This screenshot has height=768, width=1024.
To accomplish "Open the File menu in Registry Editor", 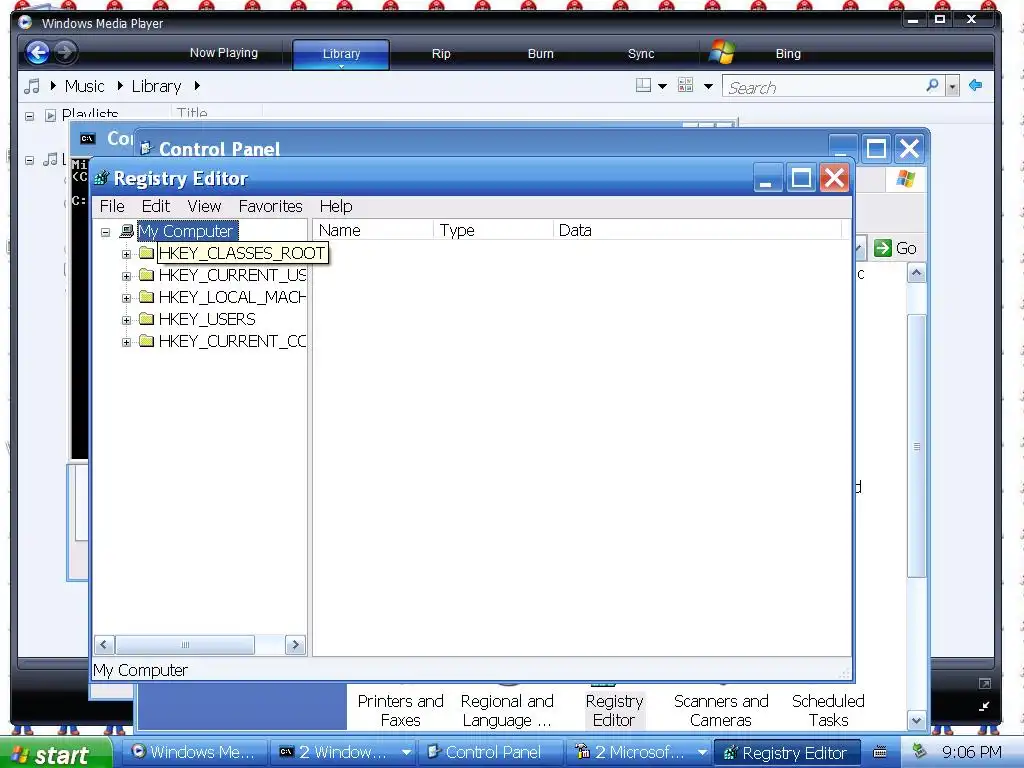I will (x=112, y=206).
